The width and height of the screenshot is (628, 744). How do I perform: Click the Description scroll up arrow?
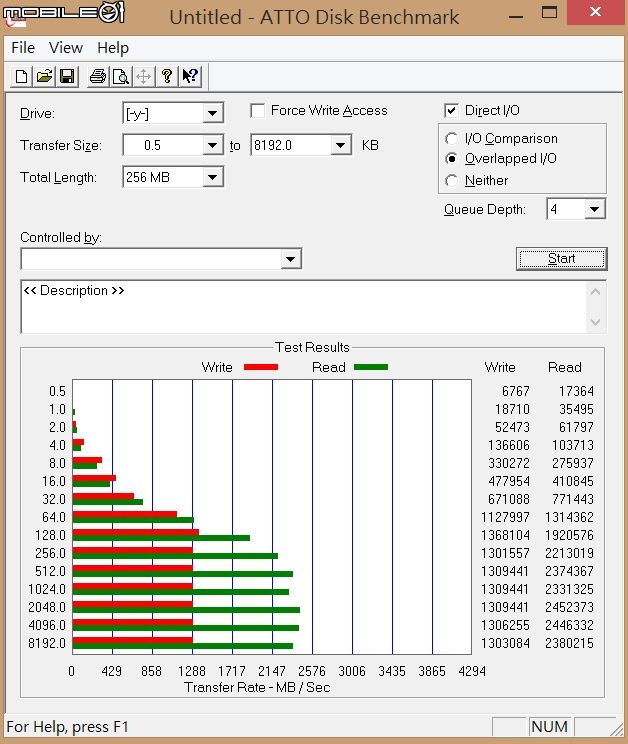[596, 292]
